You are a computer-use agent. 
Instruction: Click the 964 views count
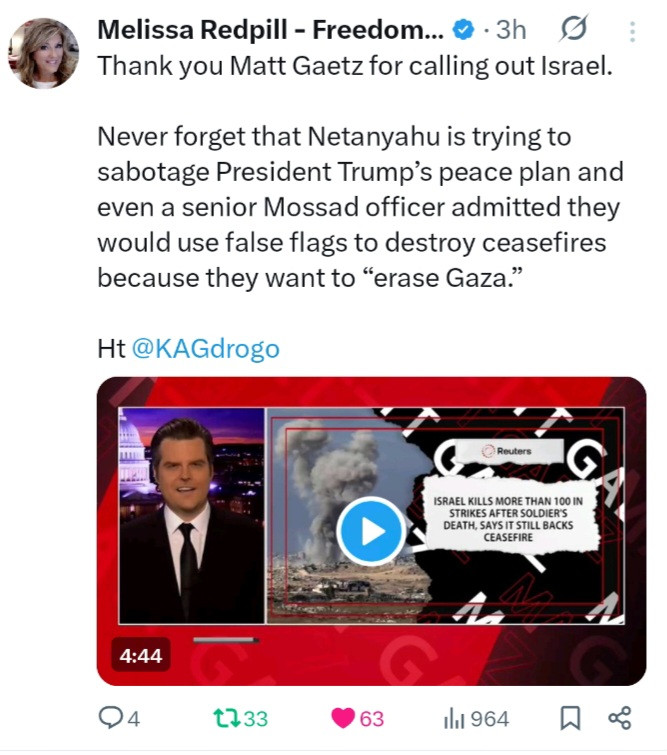pyautogui.click(x=489, y=719)
